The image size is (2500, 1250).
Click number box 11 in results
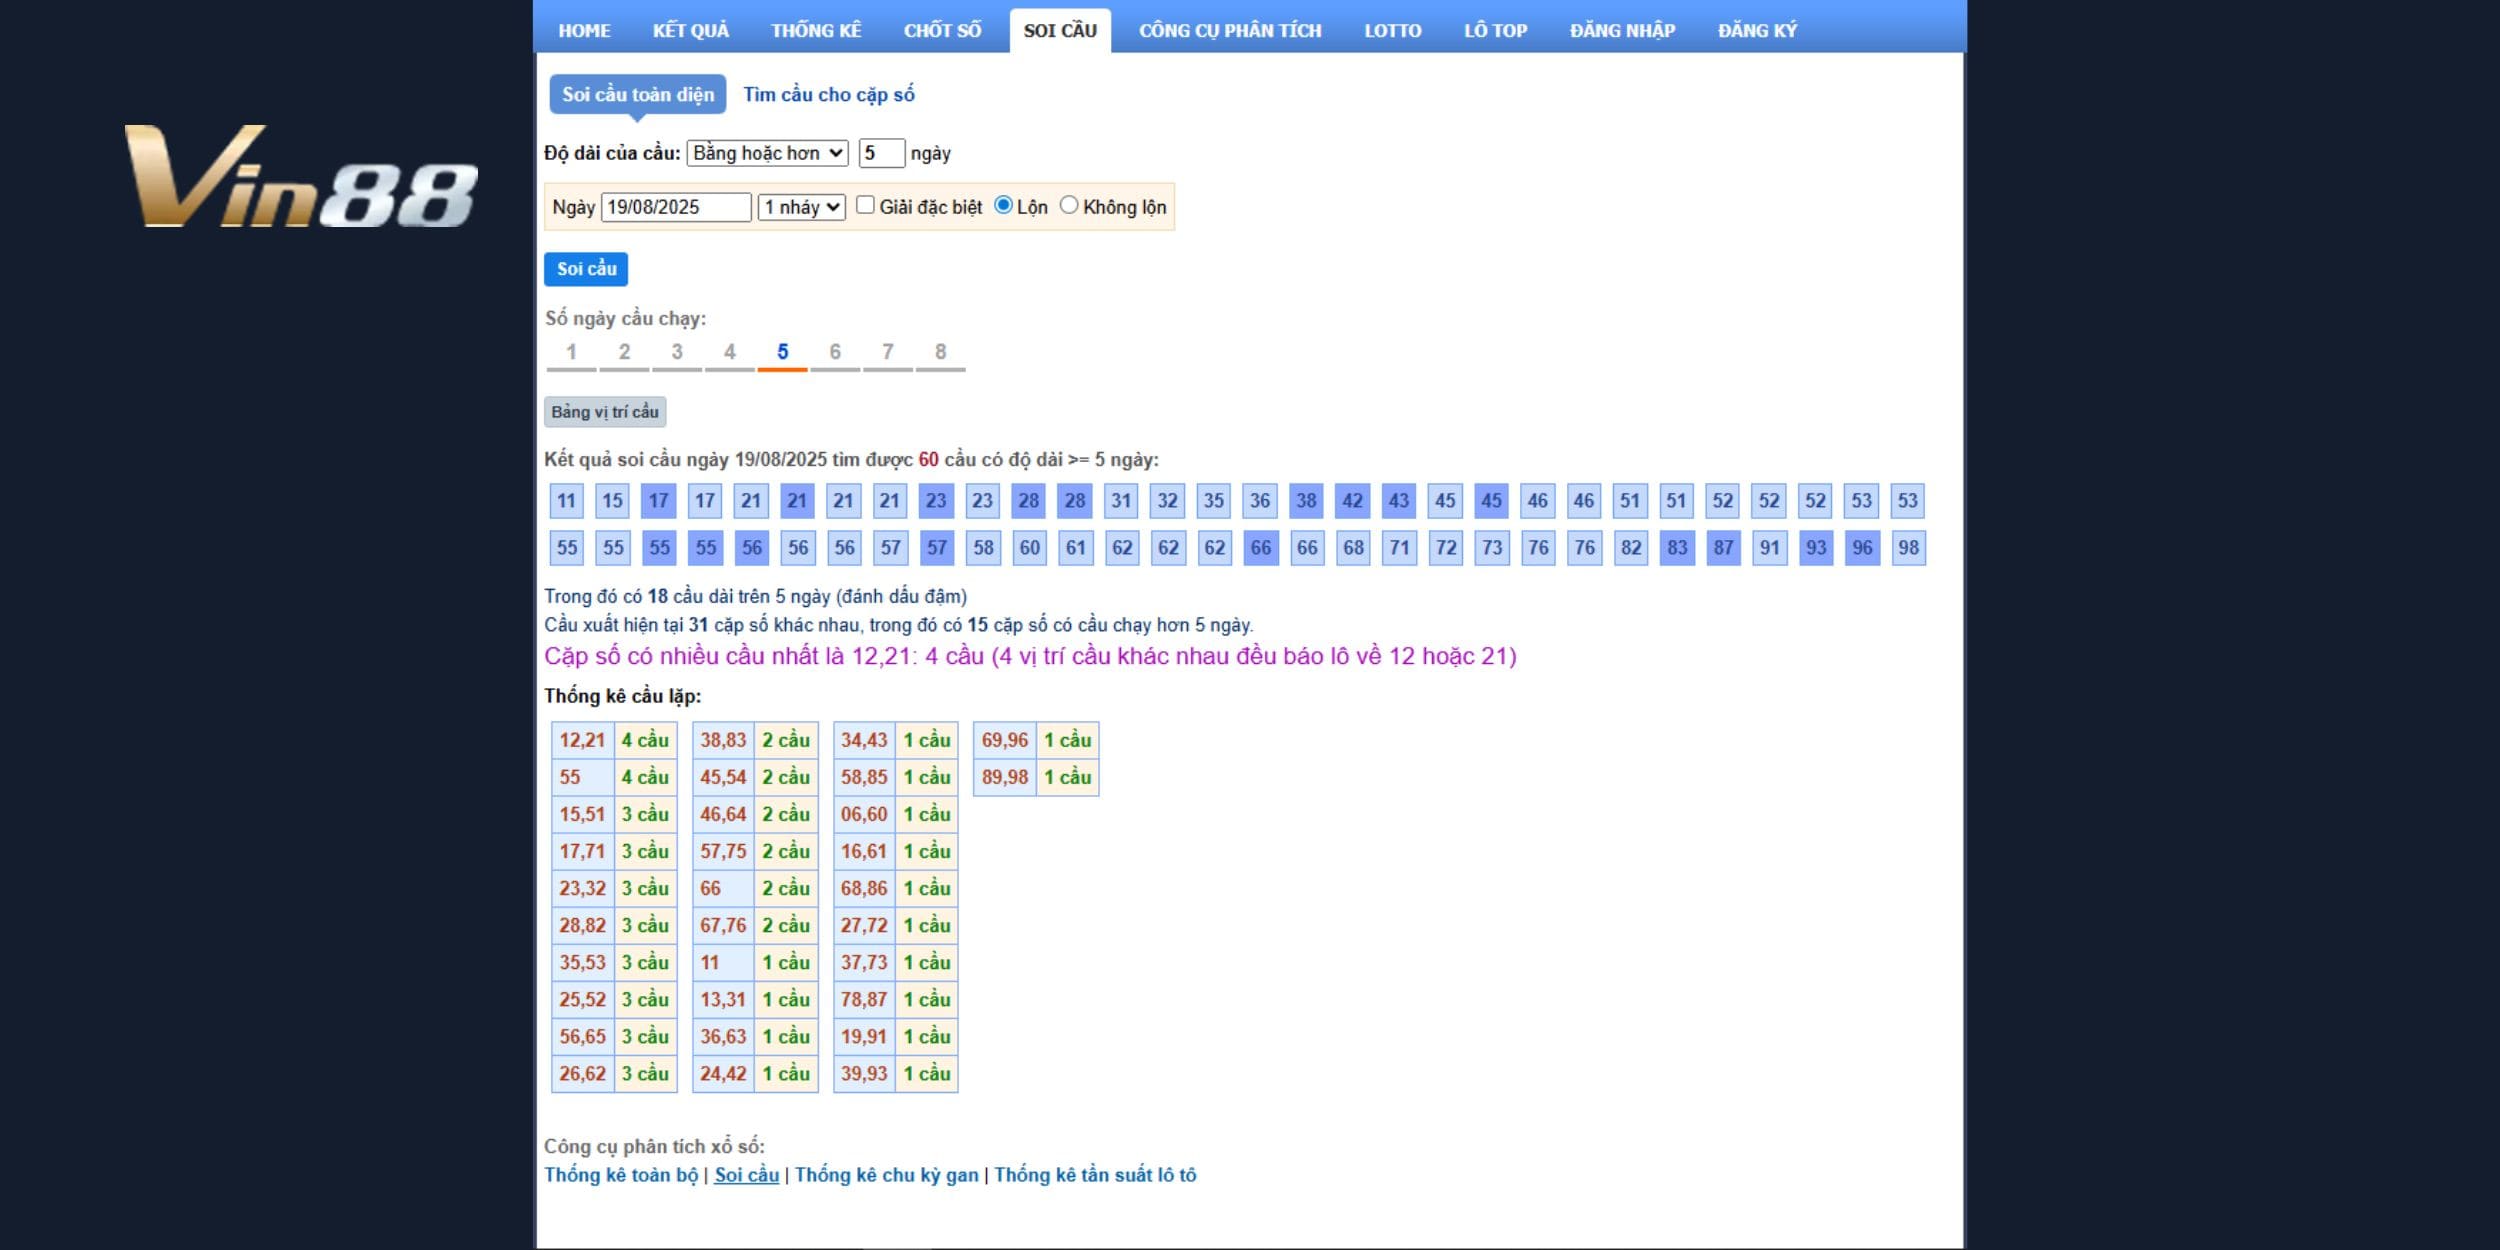(566, 501)
